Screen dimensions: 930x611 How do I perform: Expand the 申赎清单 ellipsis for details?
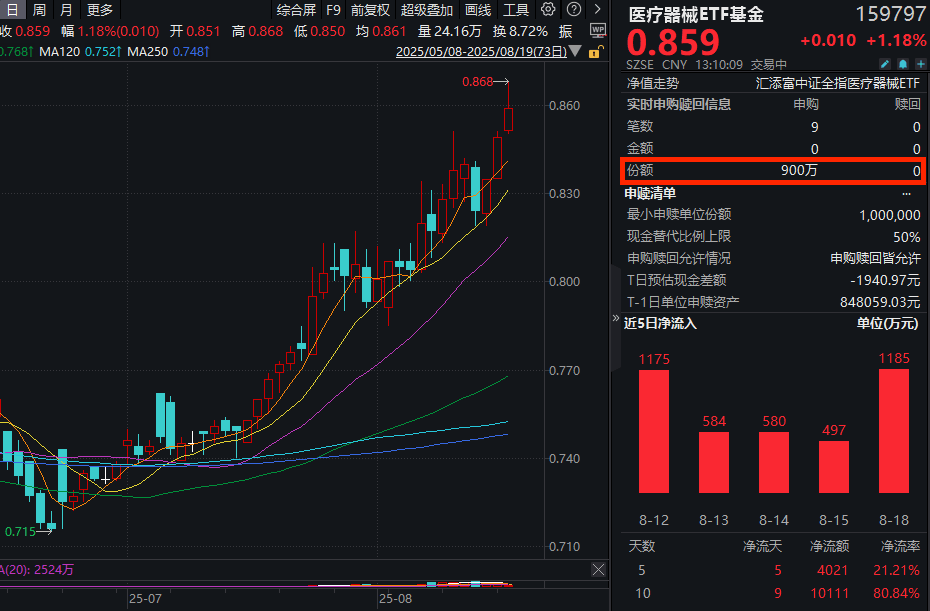point(907,193)
